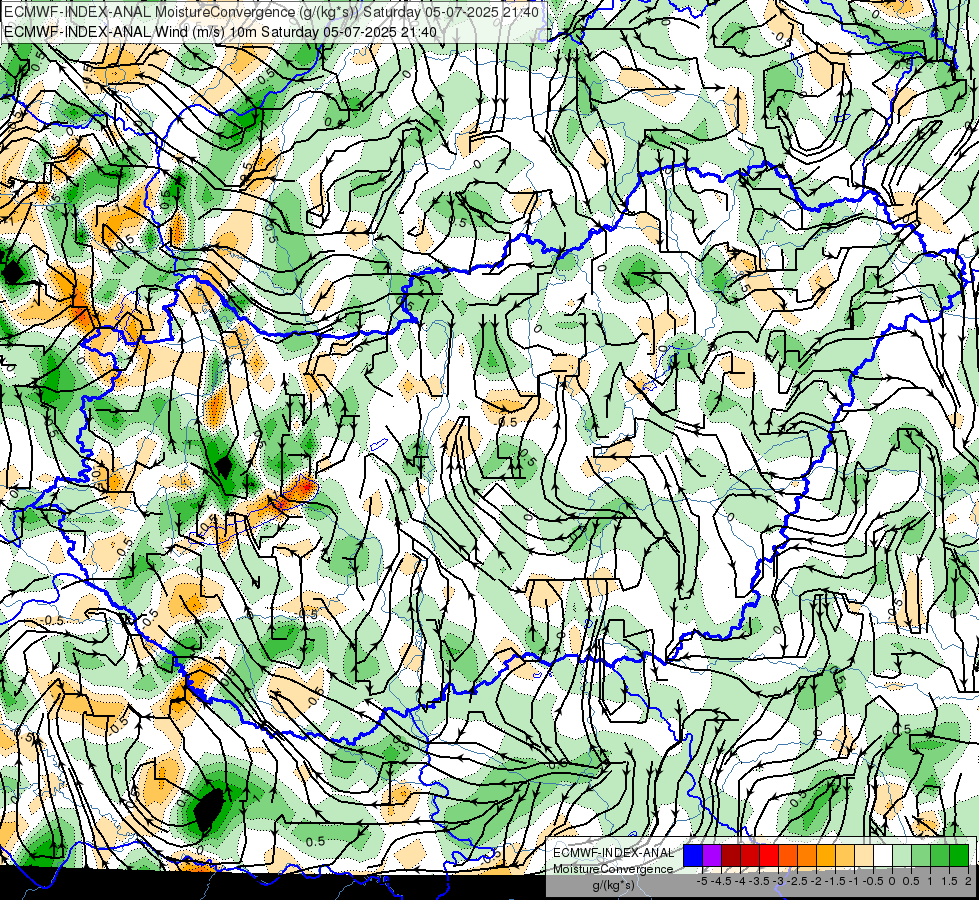979x900 pixels.
Task: Click the 'Wind (m/s) 10m' title line
Action: coord(220,32)
